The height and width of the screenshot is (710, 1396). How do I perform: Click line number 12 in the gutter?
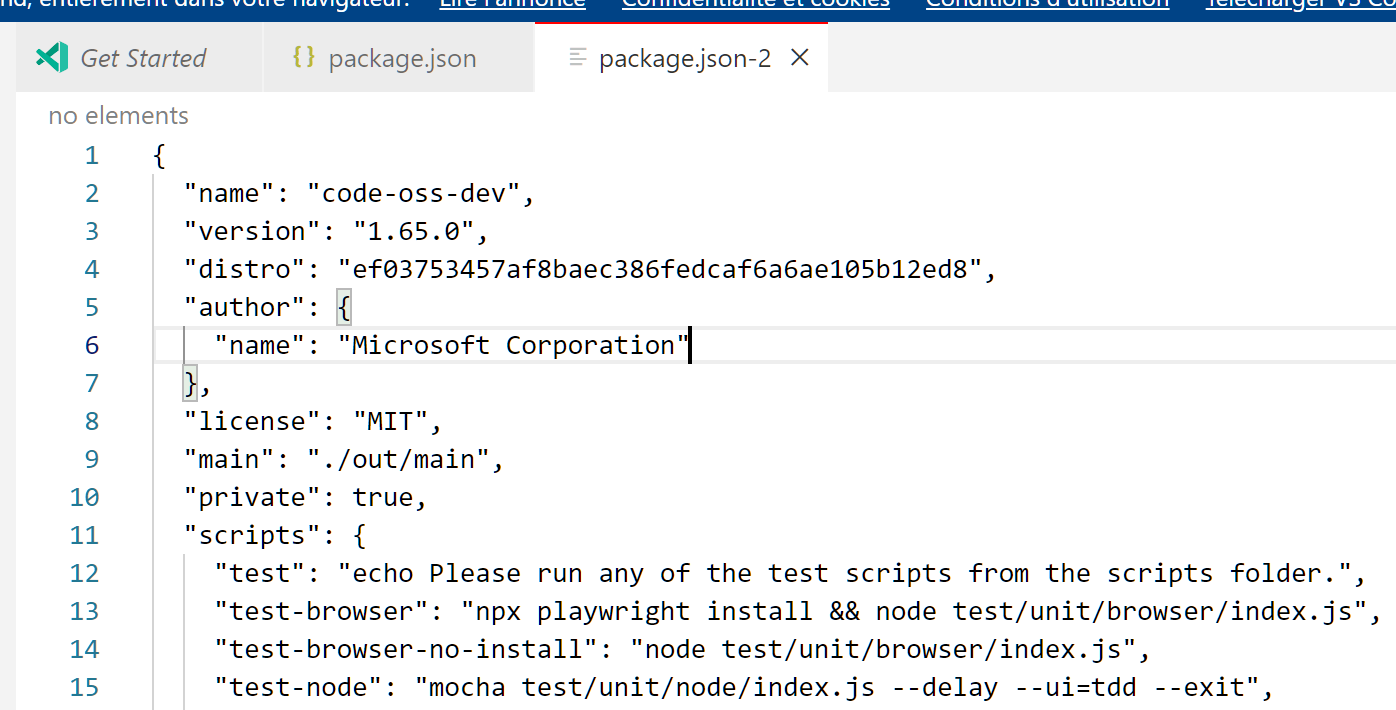[84, 572]
